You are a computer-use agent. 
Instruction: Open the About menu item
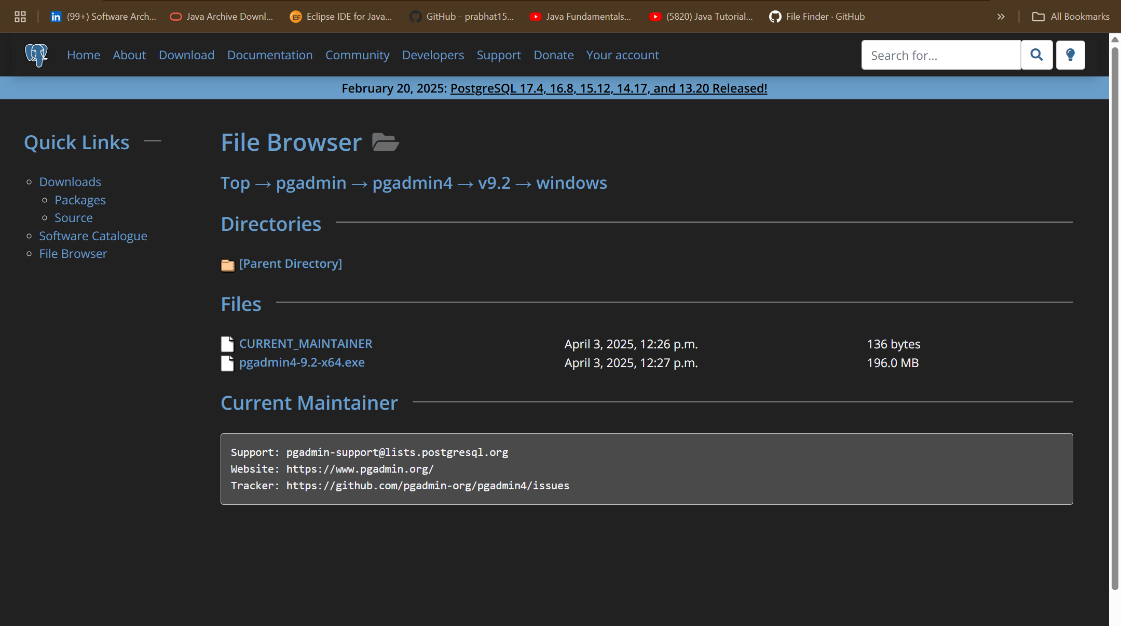pos(129,55)
